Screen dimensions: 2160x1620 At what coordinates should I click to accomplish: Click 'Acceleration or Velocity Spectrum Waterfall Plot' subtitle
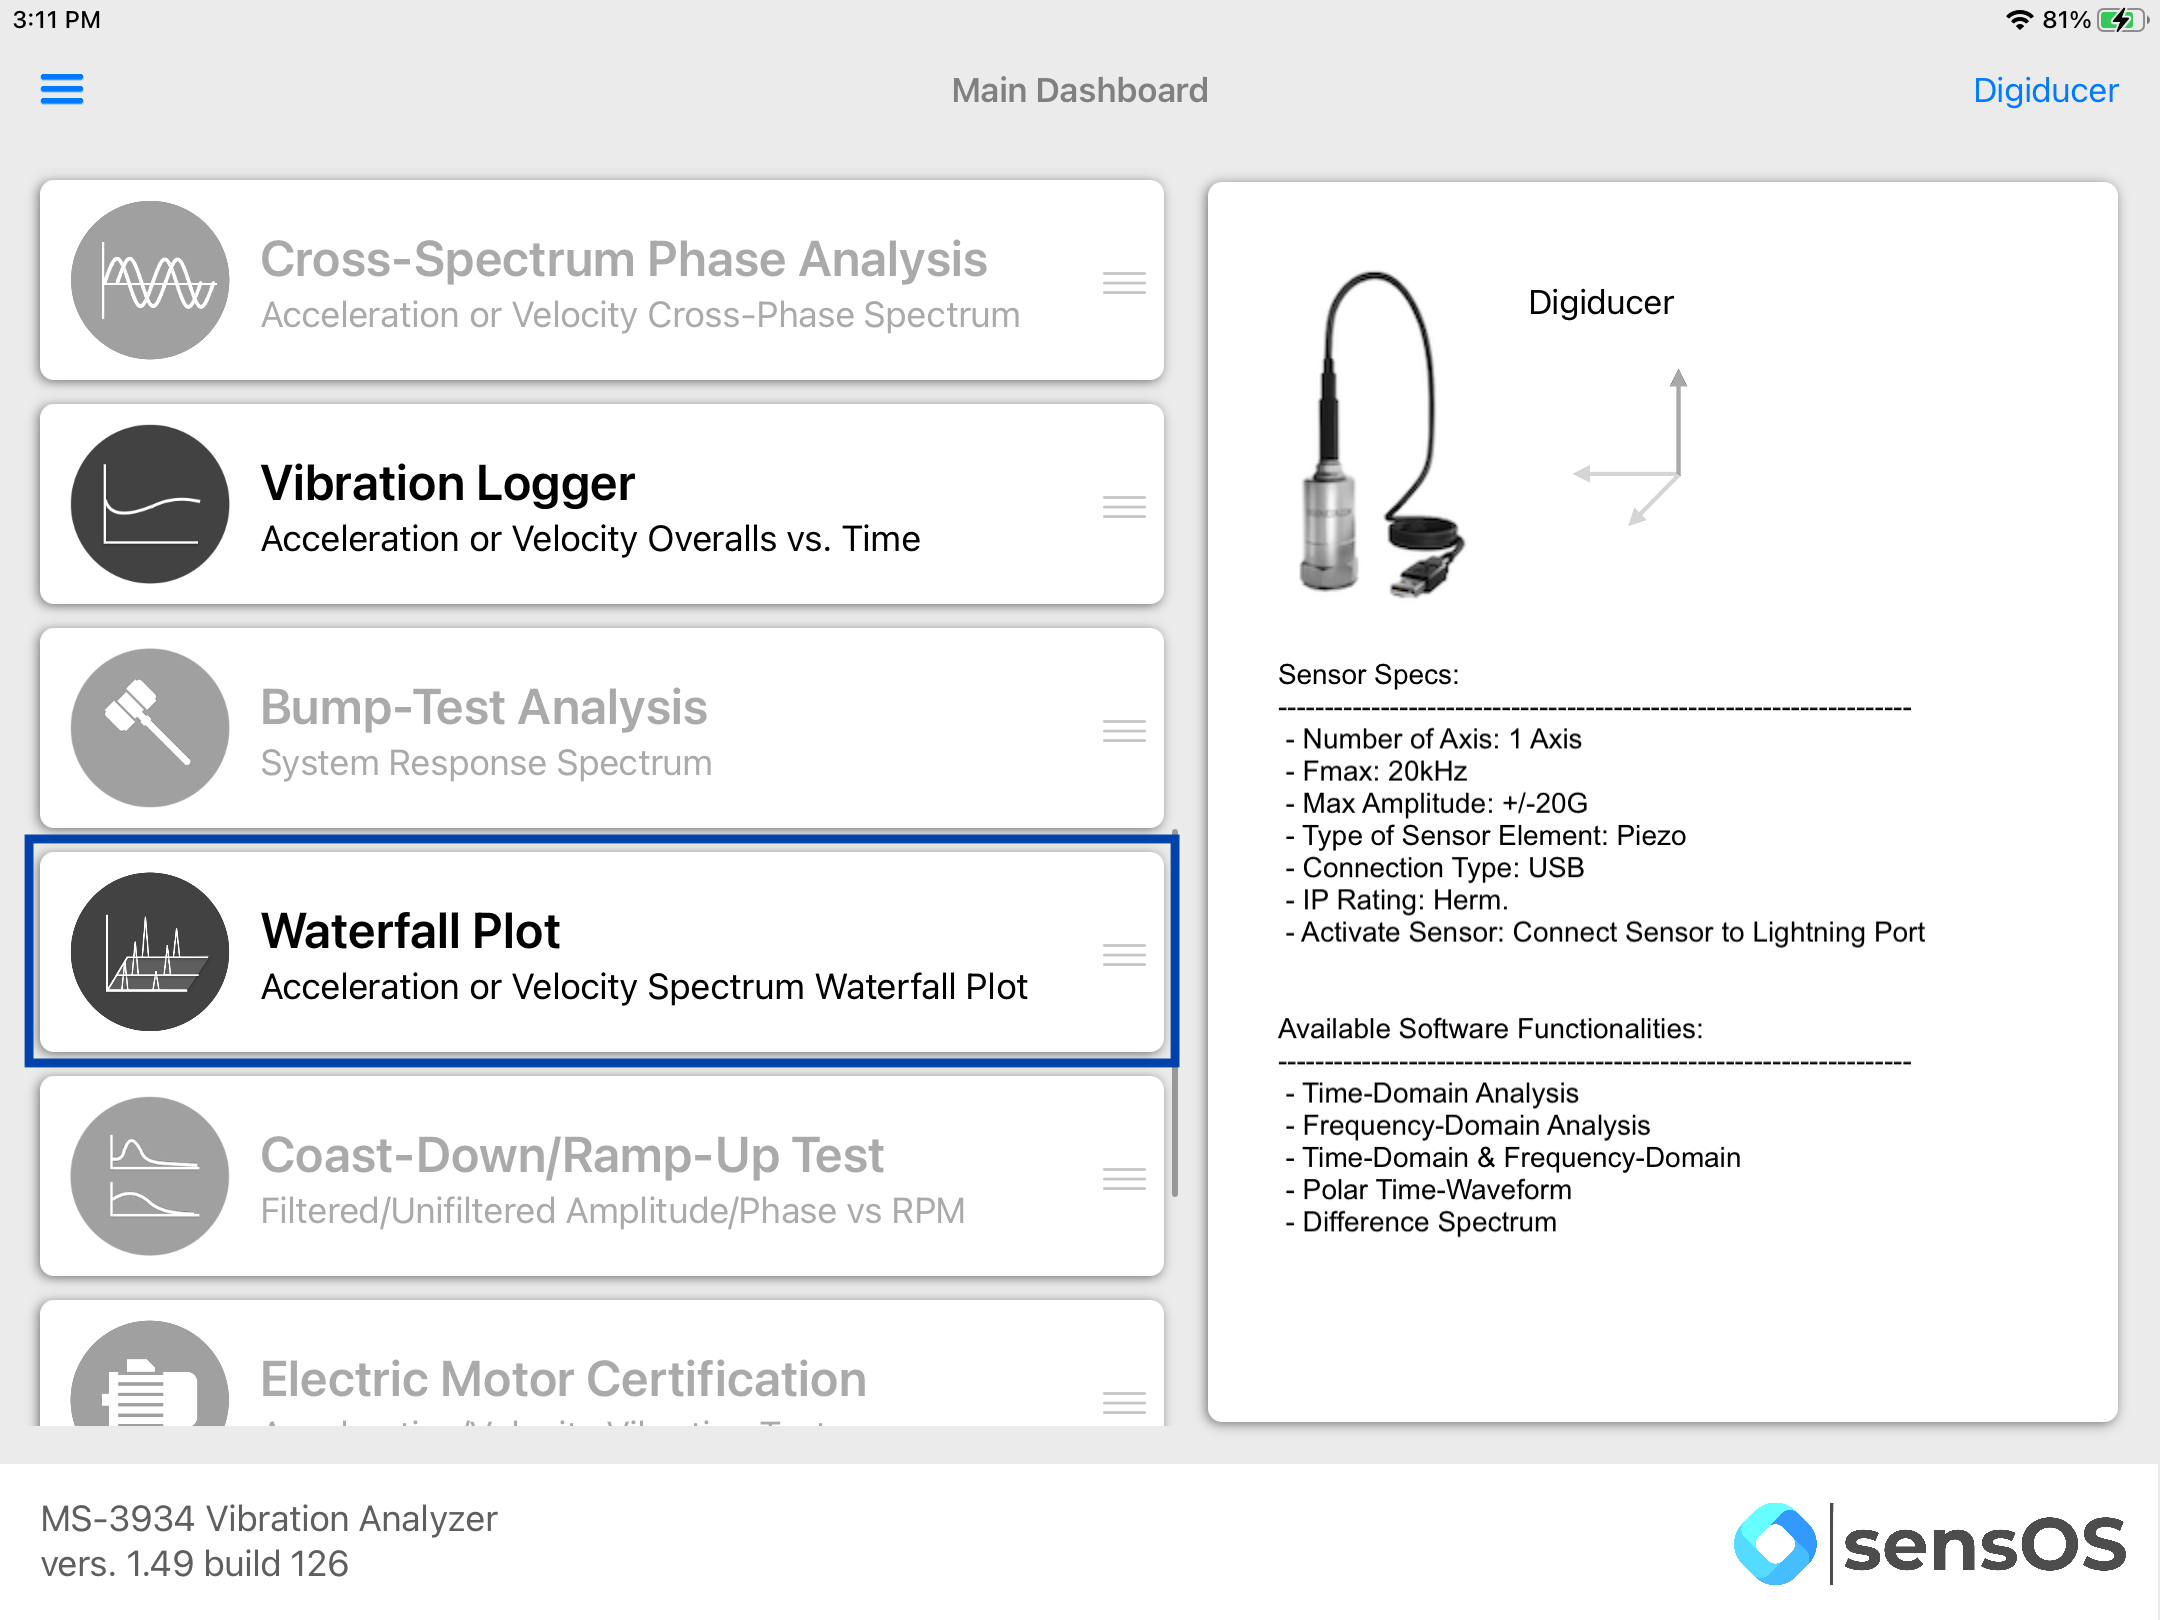644,987
